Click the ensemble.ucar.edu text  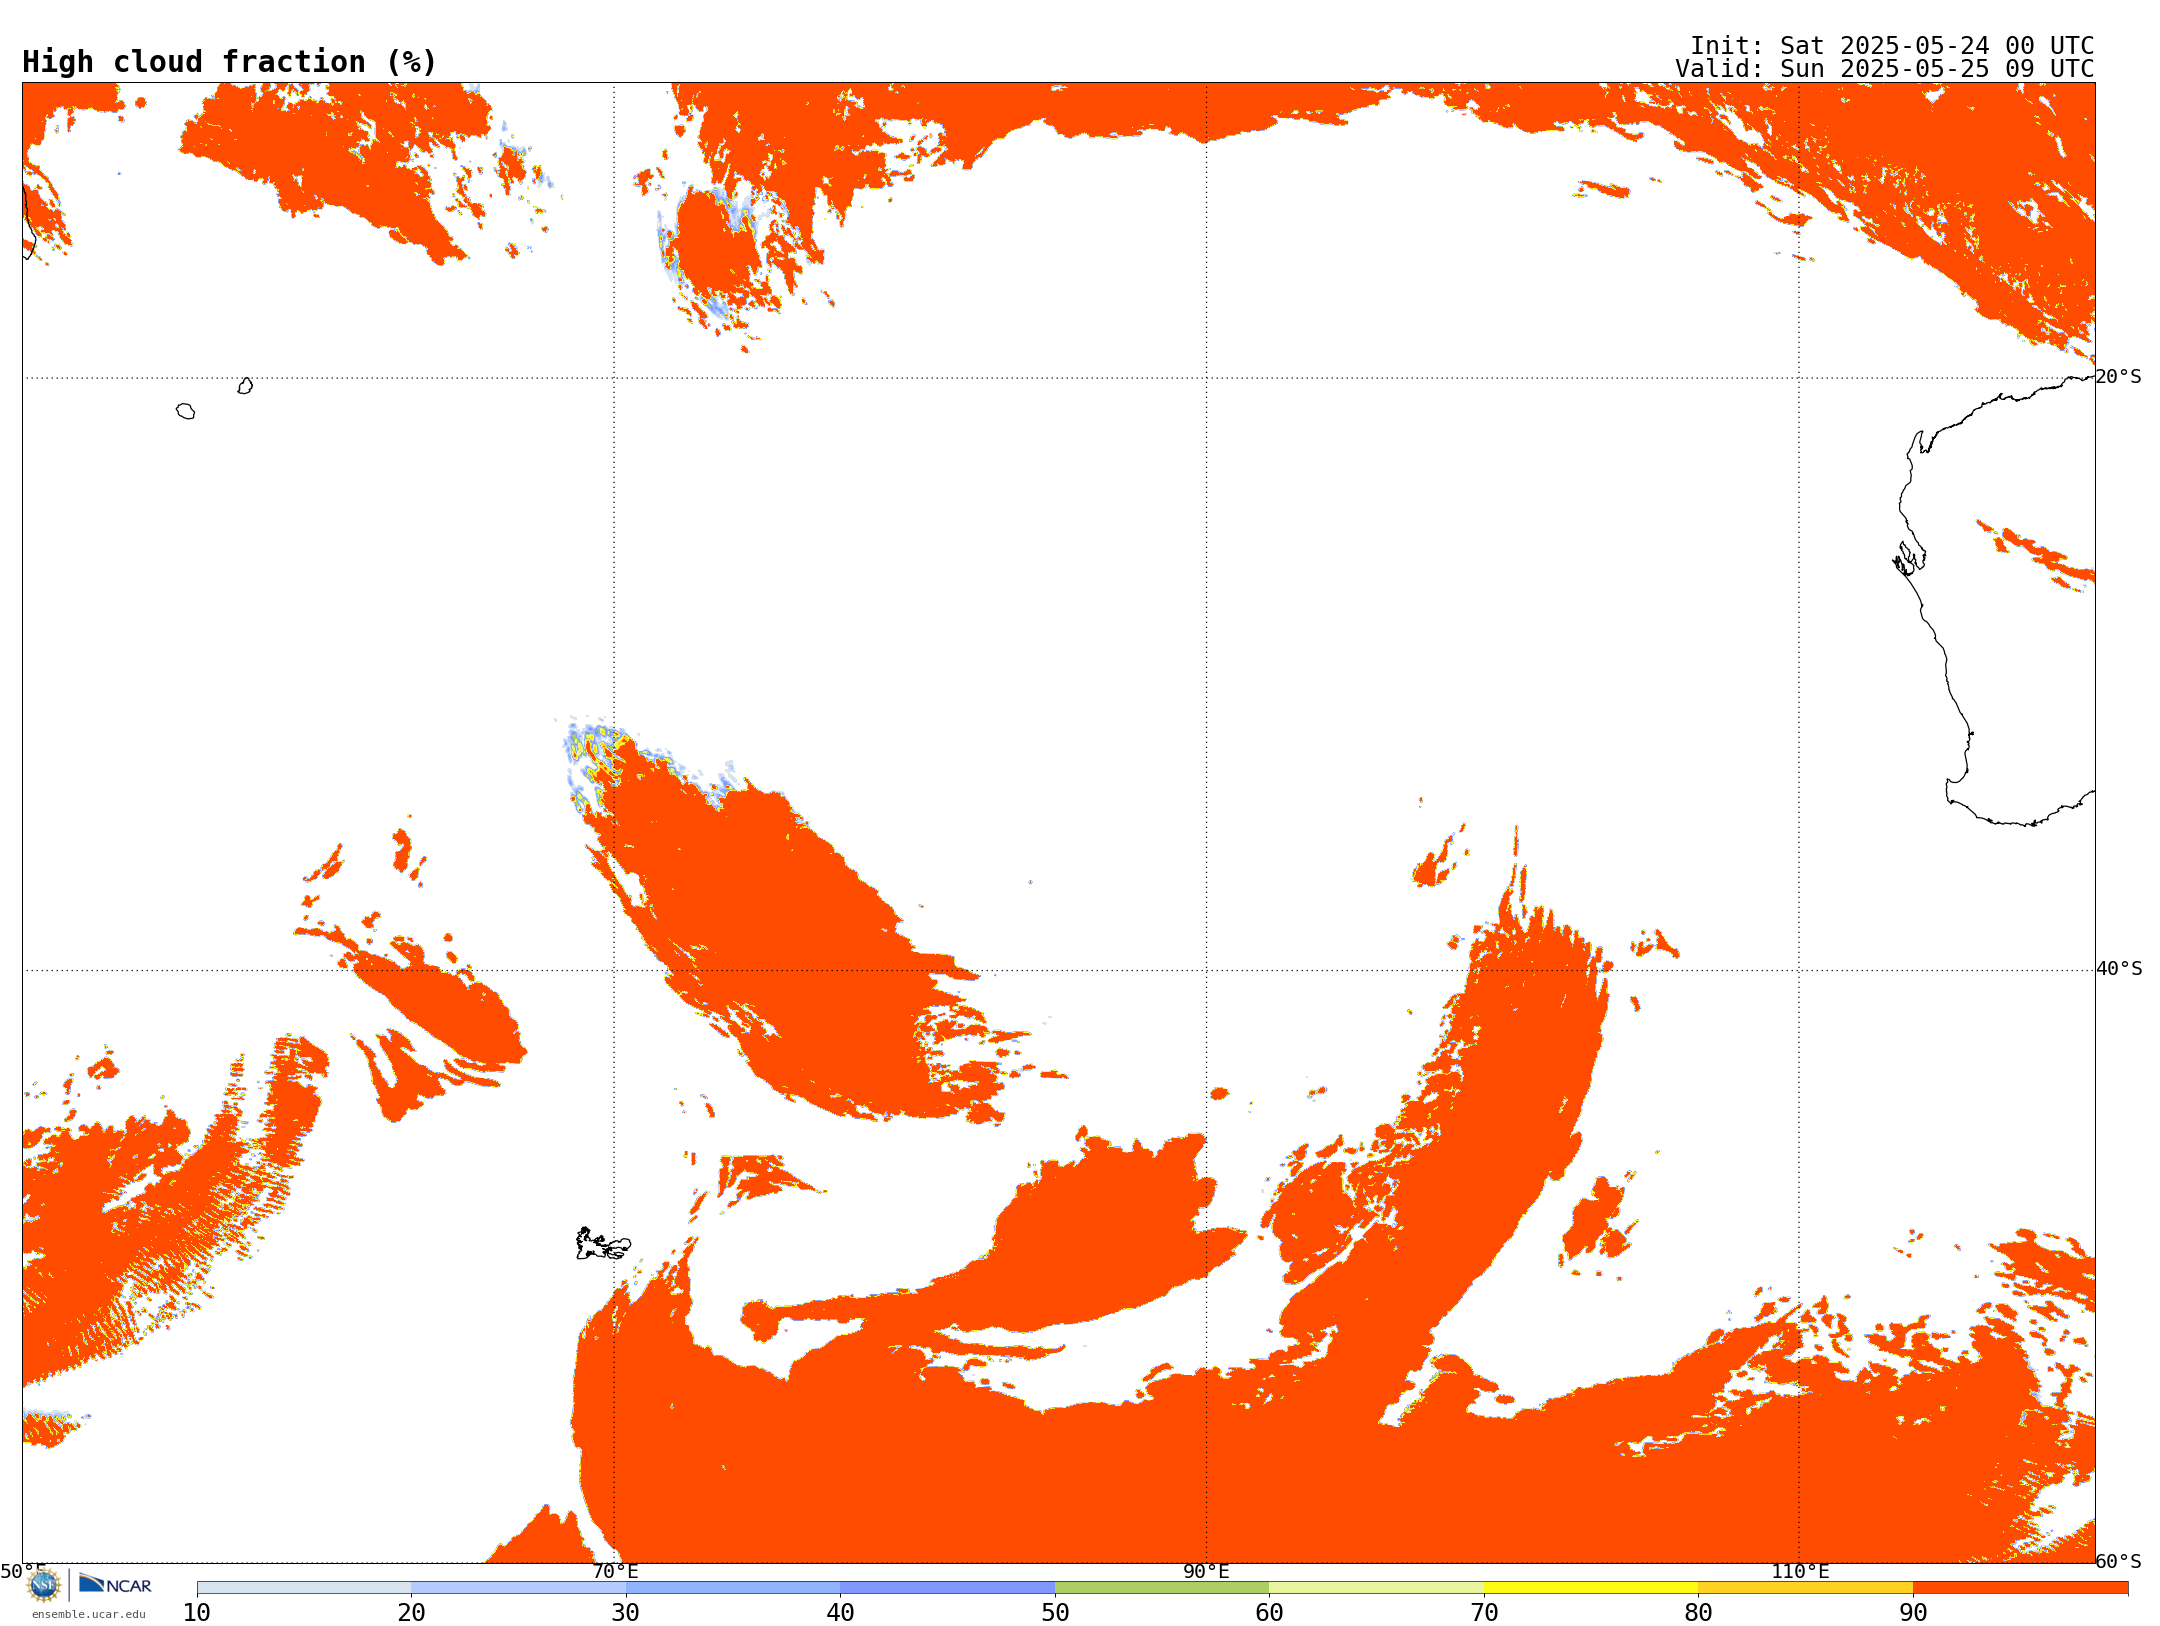coord(89,1614)
